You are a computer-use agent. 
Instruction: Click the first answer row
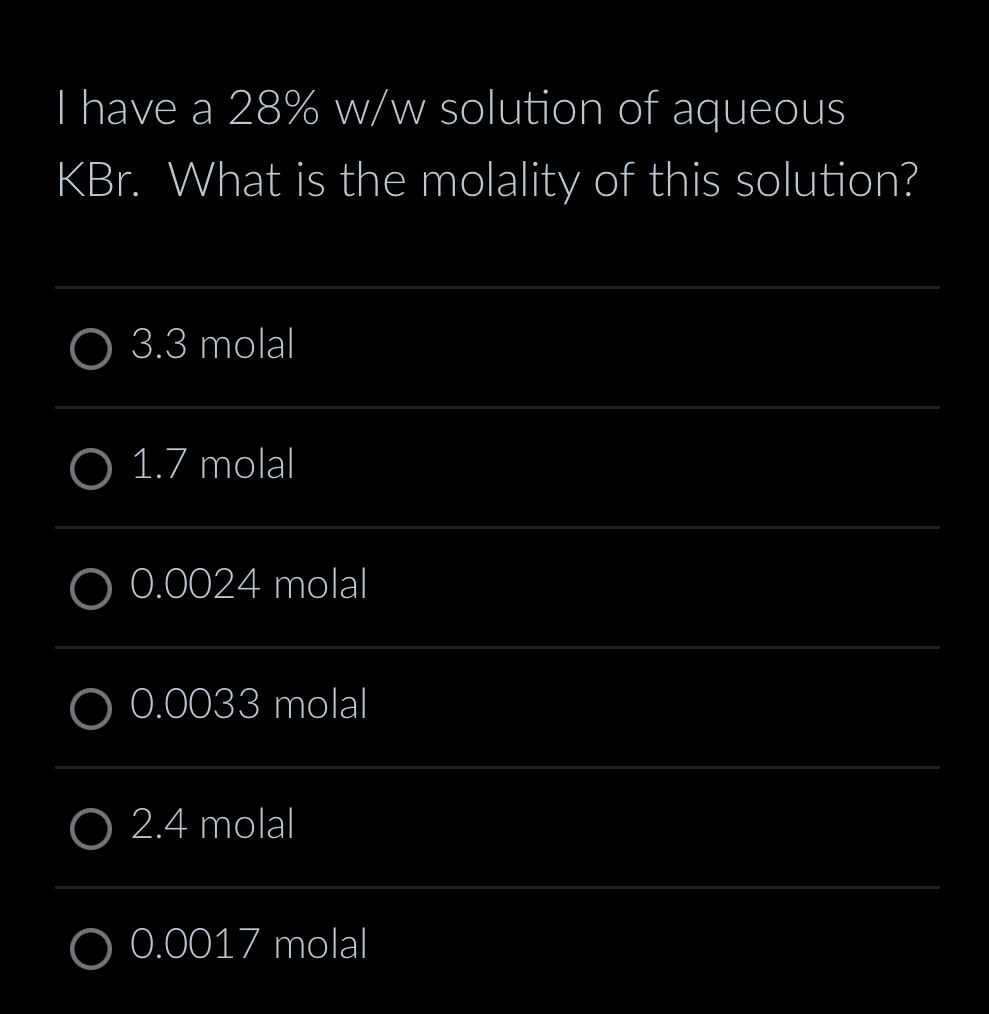click(x=494, y=347)
